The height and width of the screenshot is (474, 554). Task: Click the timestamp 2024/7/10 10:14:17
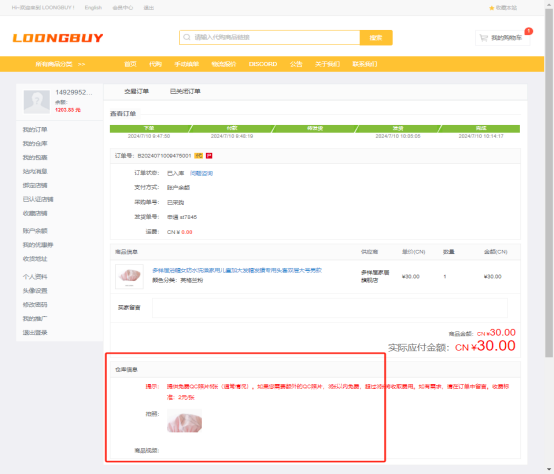pyautogui.click(x=481, y=136)
